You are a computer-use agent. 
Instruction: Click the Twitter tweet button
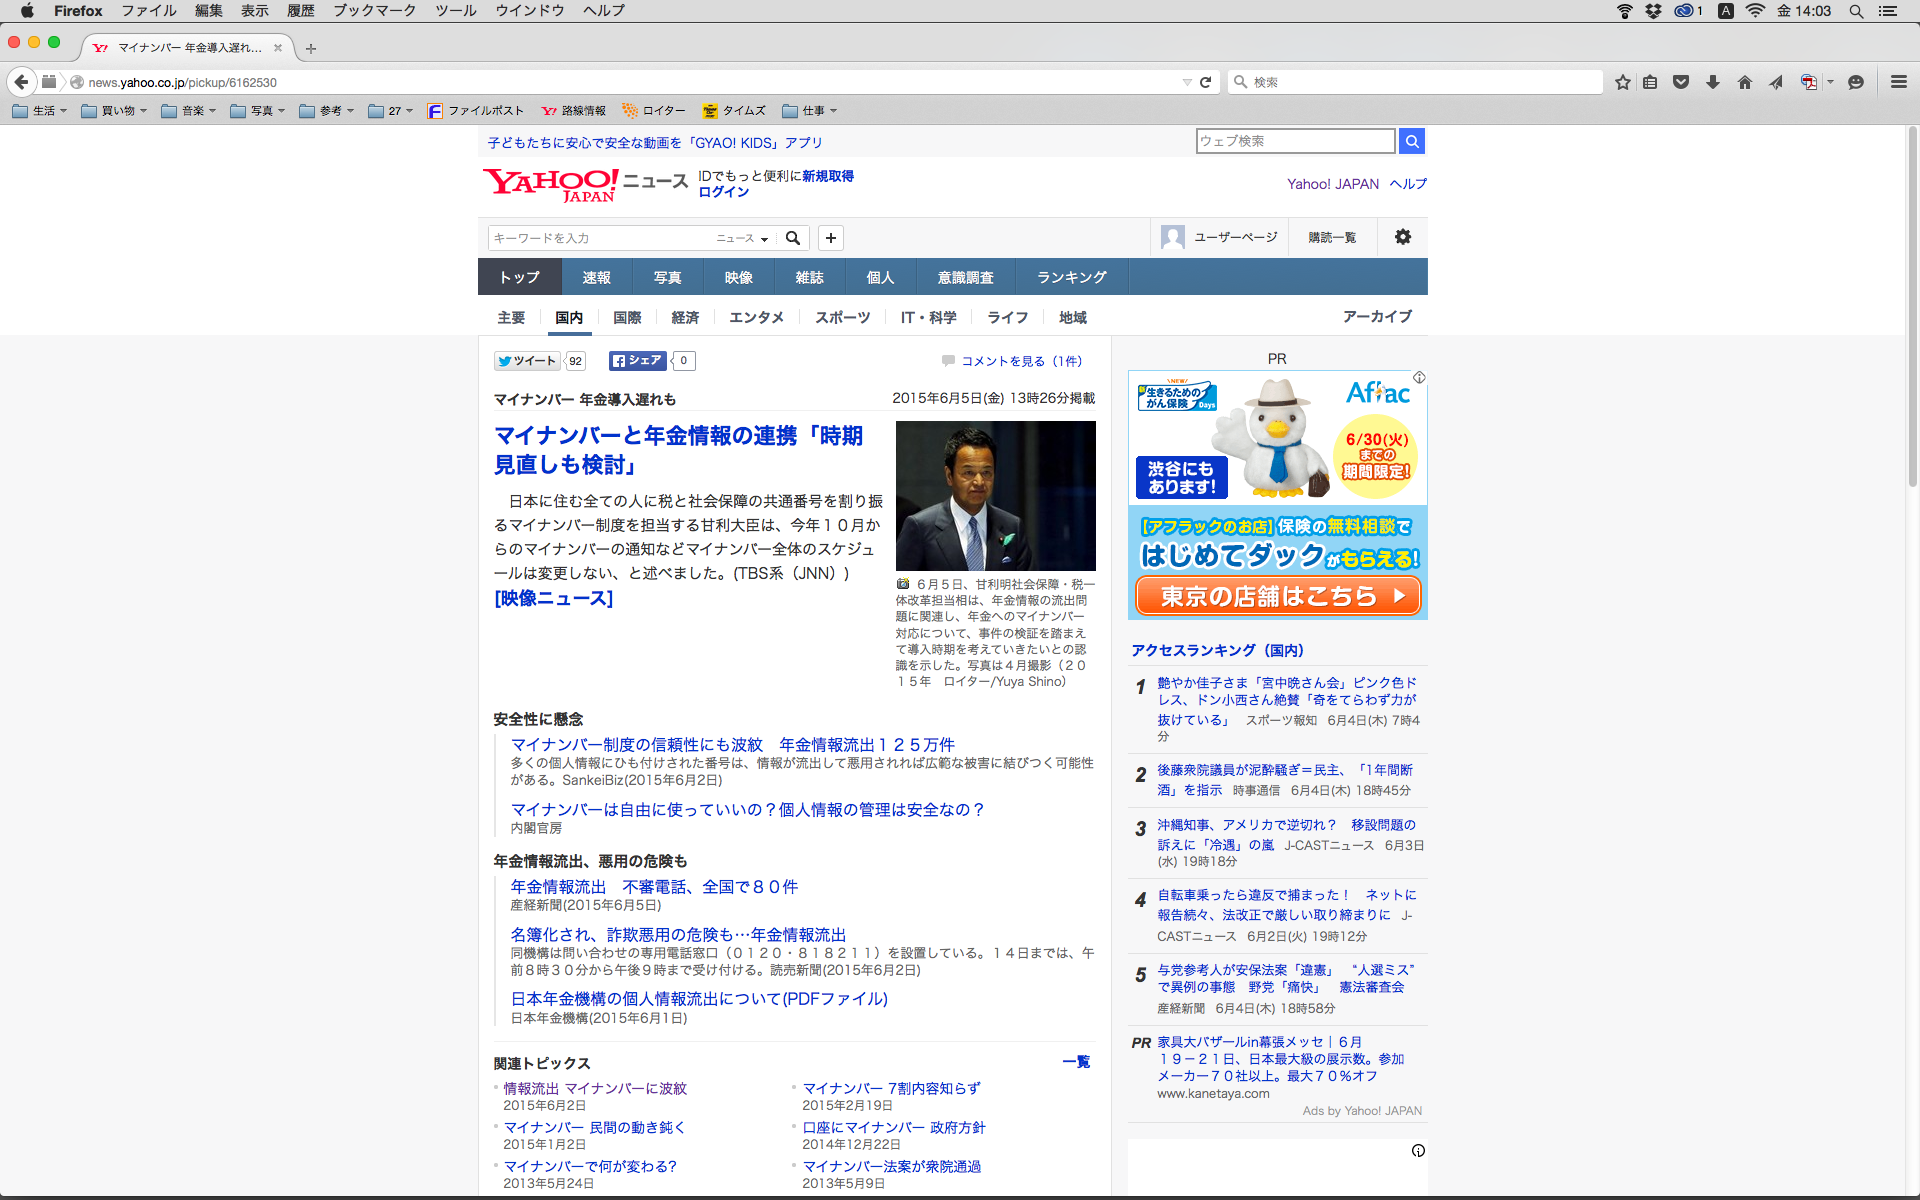(527, 361)
